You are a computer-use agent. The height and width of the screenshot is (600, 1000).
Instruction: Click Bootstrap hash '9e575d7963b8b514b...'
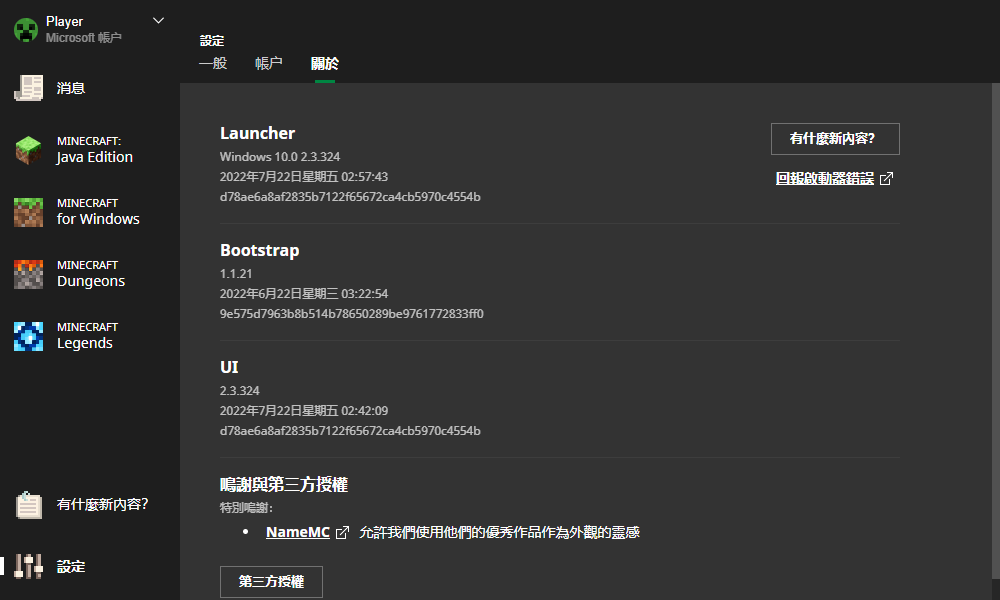pos(351,314)
